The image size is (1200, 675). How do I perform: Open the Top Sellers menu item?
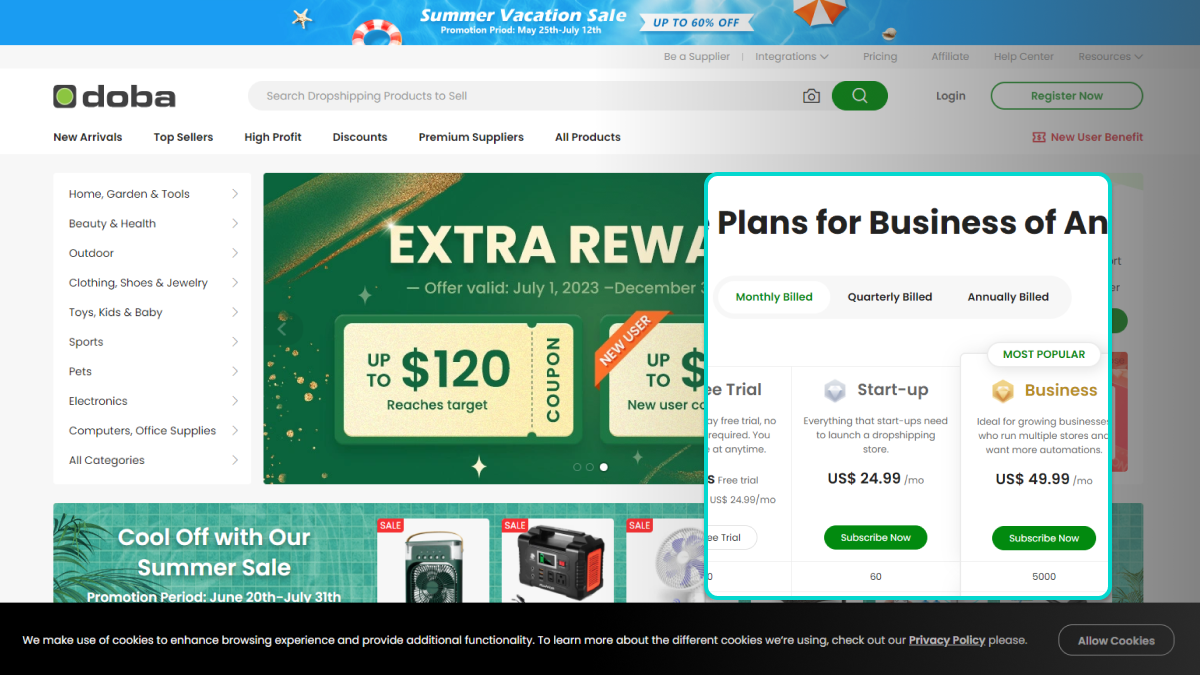tap(183, 137)
